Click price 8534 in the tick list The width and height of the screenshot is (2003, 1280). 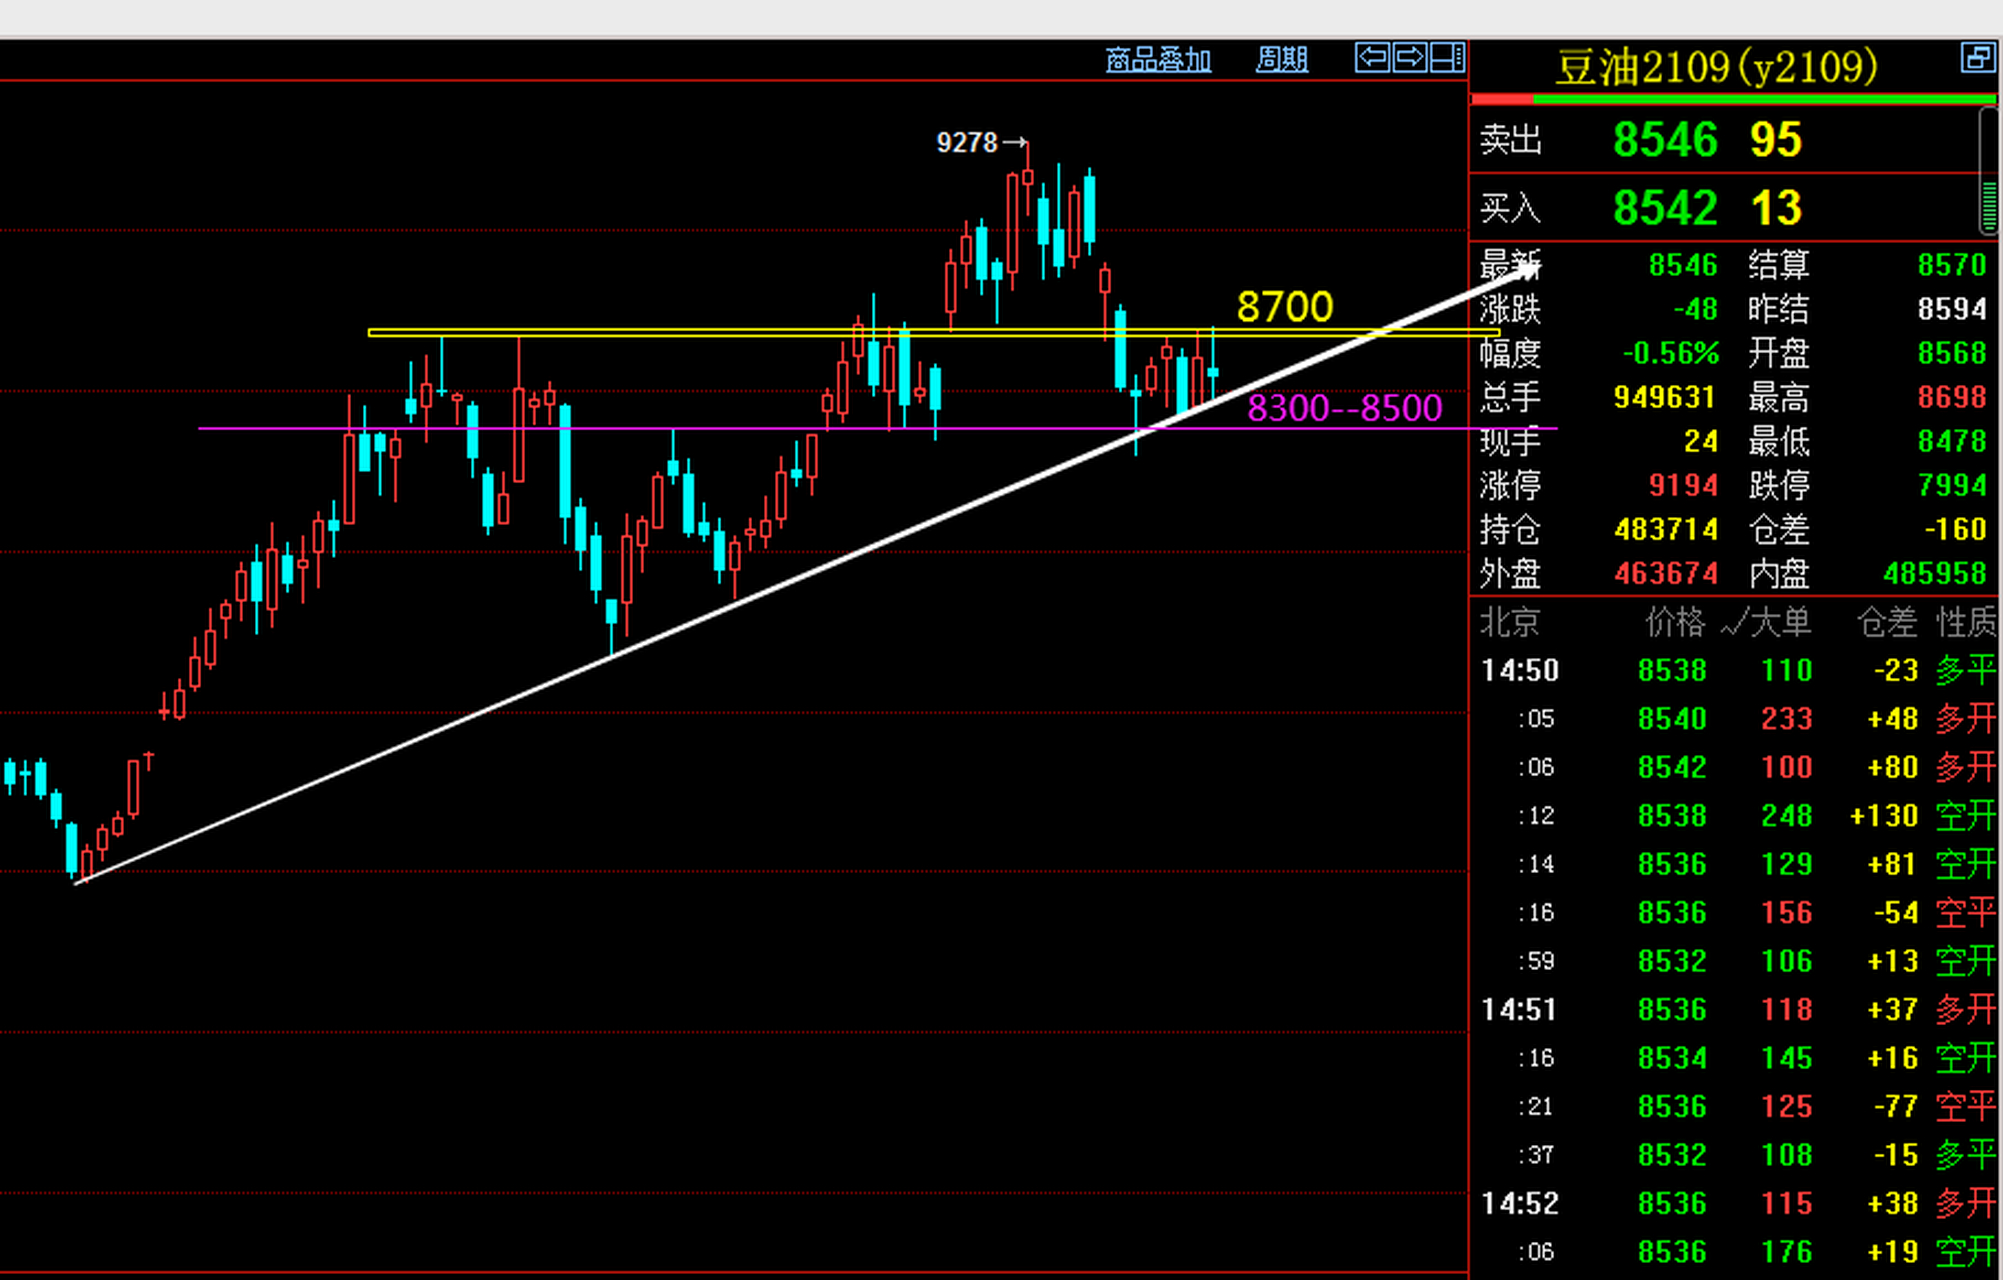(1672, 1058)
